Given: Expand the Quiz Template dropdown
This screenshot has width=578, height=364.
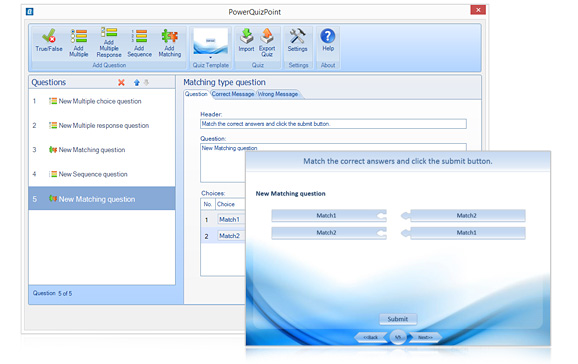Looking at the screenshot, I should click(210, 58).
